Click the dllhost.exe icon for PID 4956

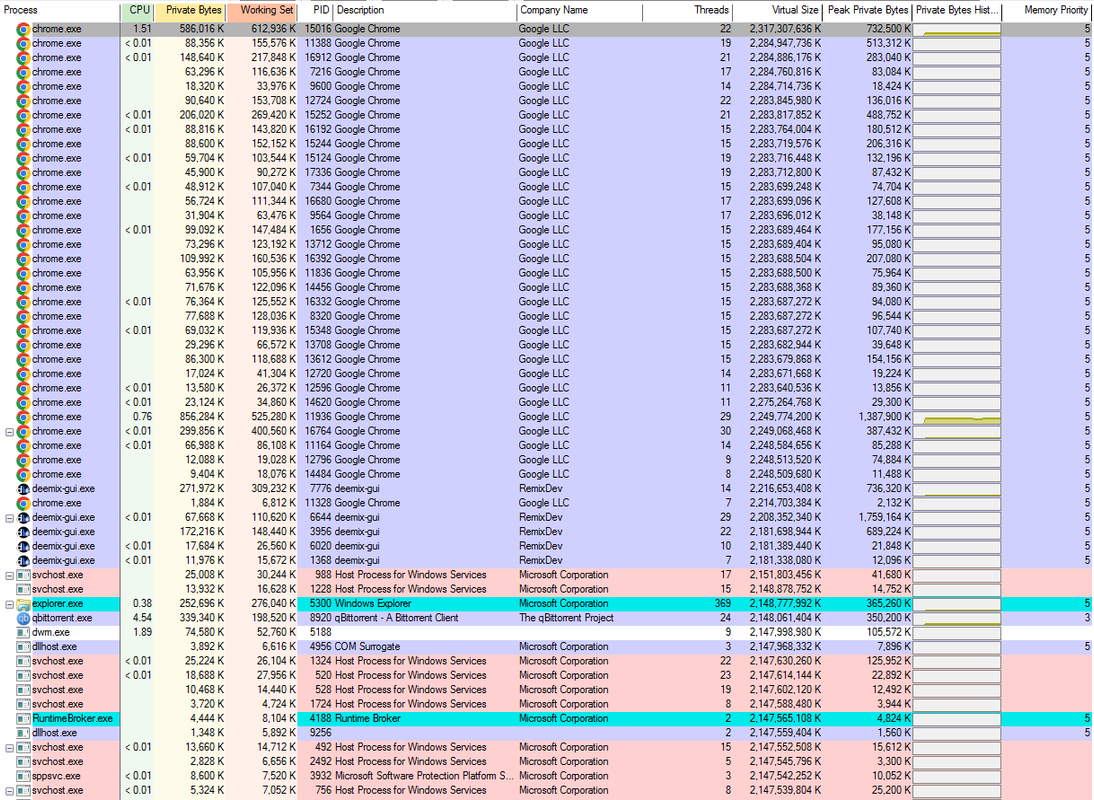23,647
